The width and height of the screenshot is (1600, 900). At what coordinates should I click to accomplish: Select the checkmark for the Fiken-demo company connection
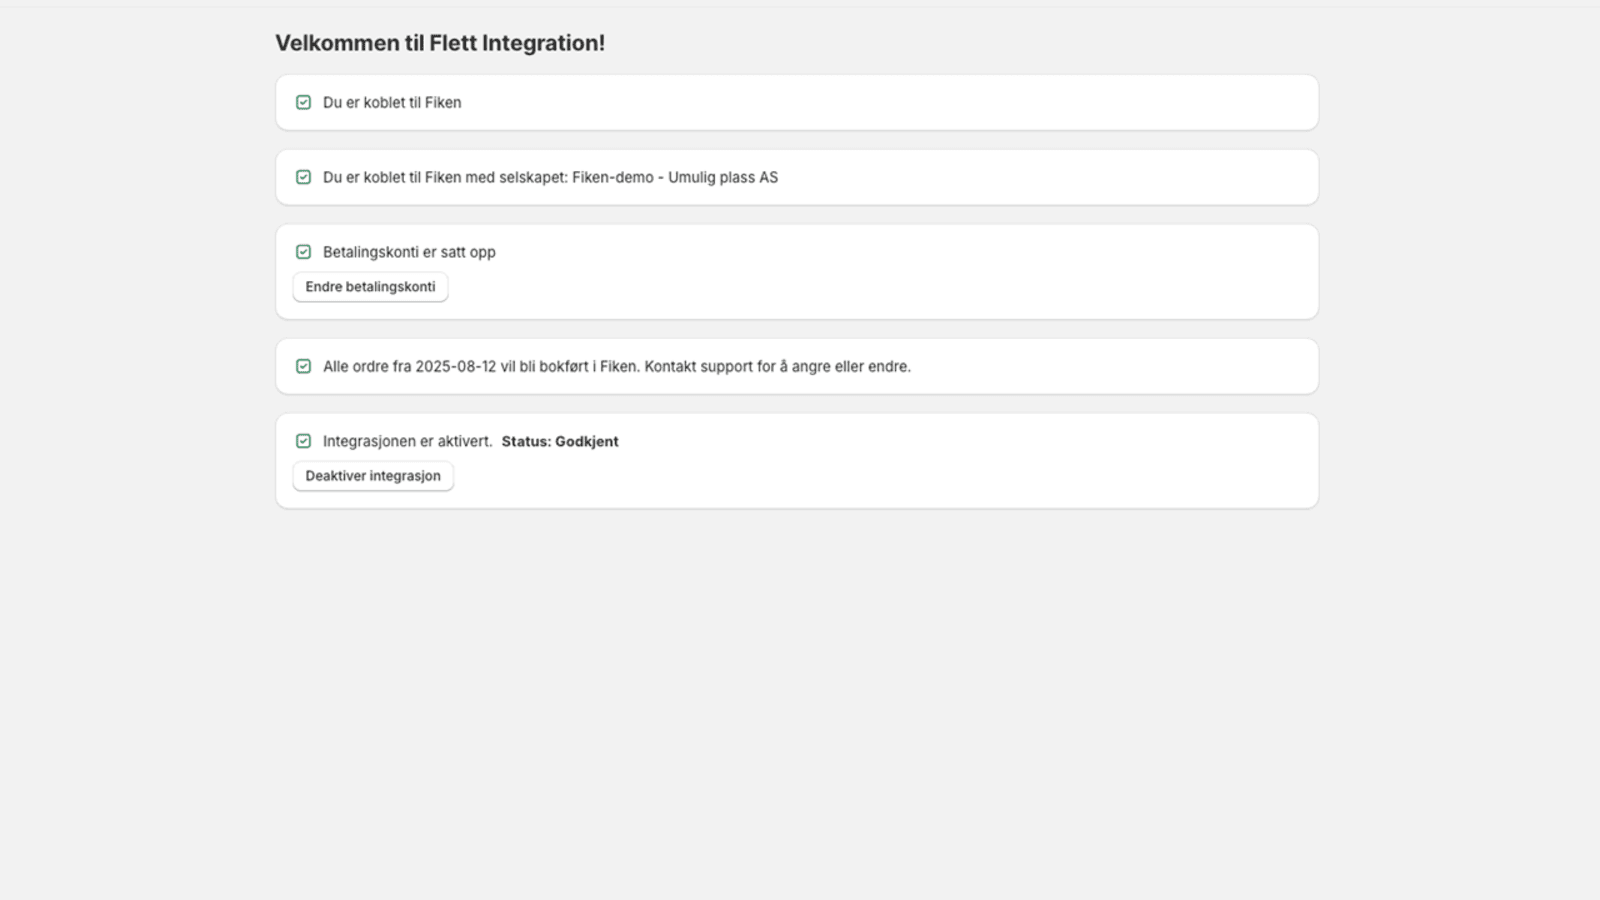click(x=304, y=177)
